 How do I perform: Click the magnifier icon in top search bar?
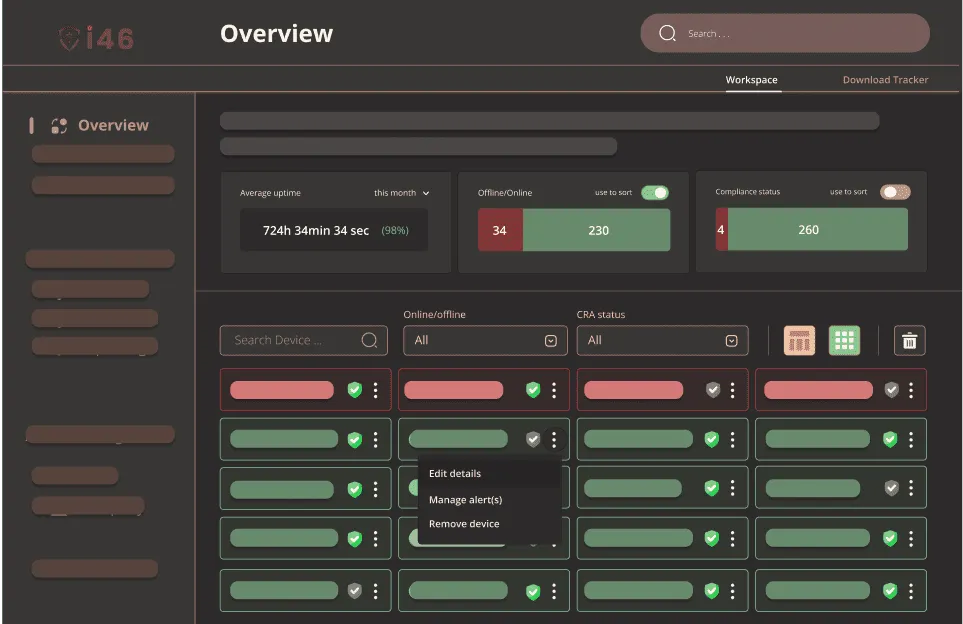click(x=668, y=34)
